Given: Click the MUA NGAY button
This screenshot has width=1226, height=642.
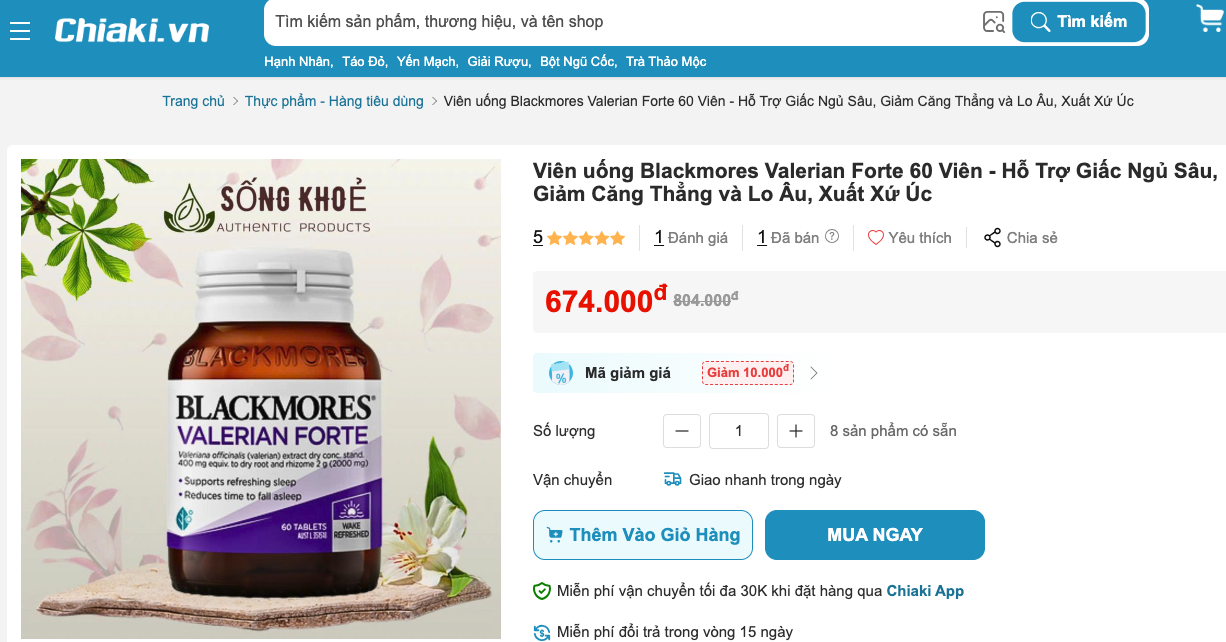Looking at the screenshot, I should [x=875, y=535].
